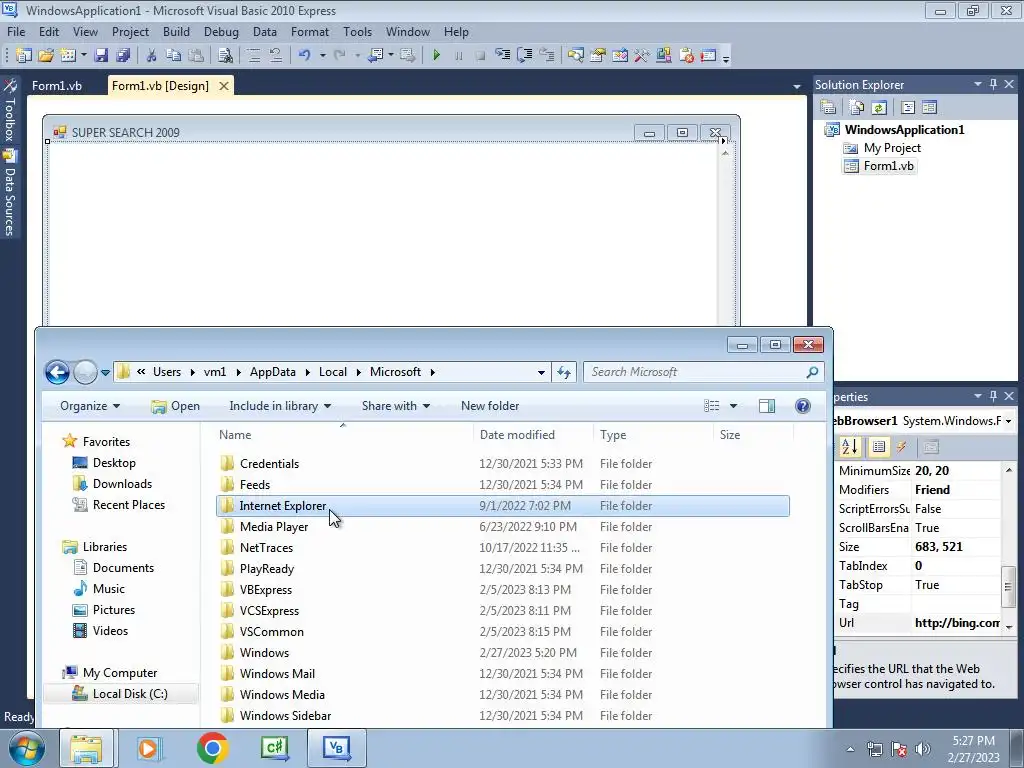Image resolution: width=1024 pixels, height=768 pixels.
Task: Click the Open button in Explorer toolbar
Action: pyautogui.click(x=175, y=406)
